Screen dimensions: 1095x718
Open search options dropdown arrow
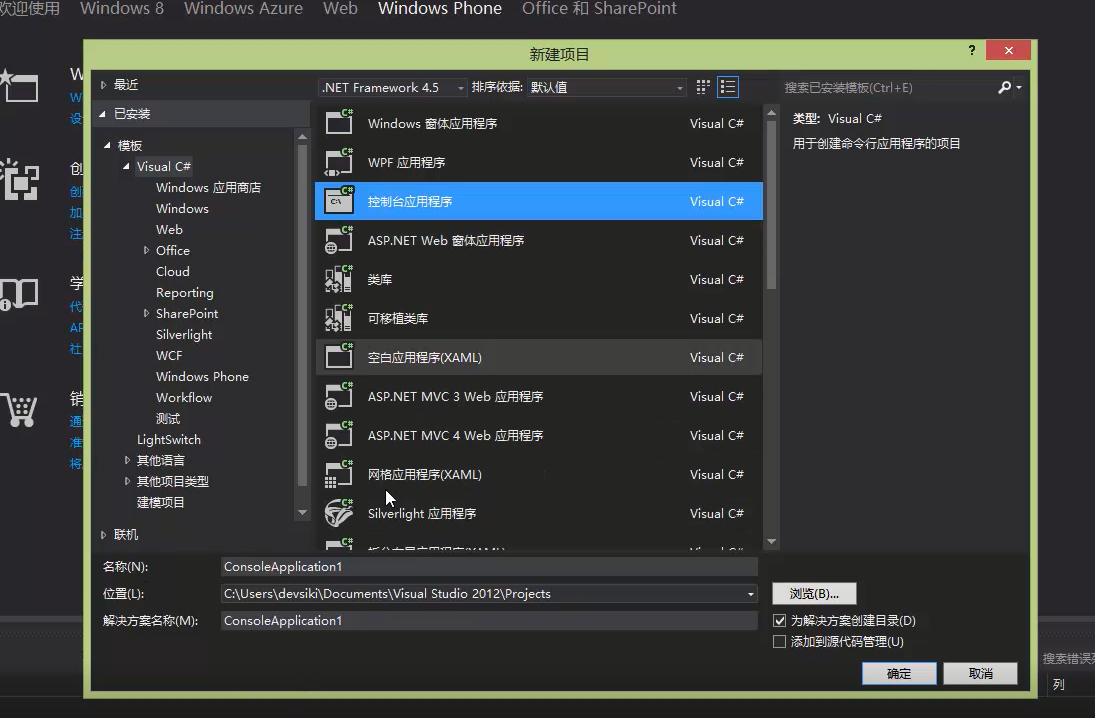(1019, 87)
